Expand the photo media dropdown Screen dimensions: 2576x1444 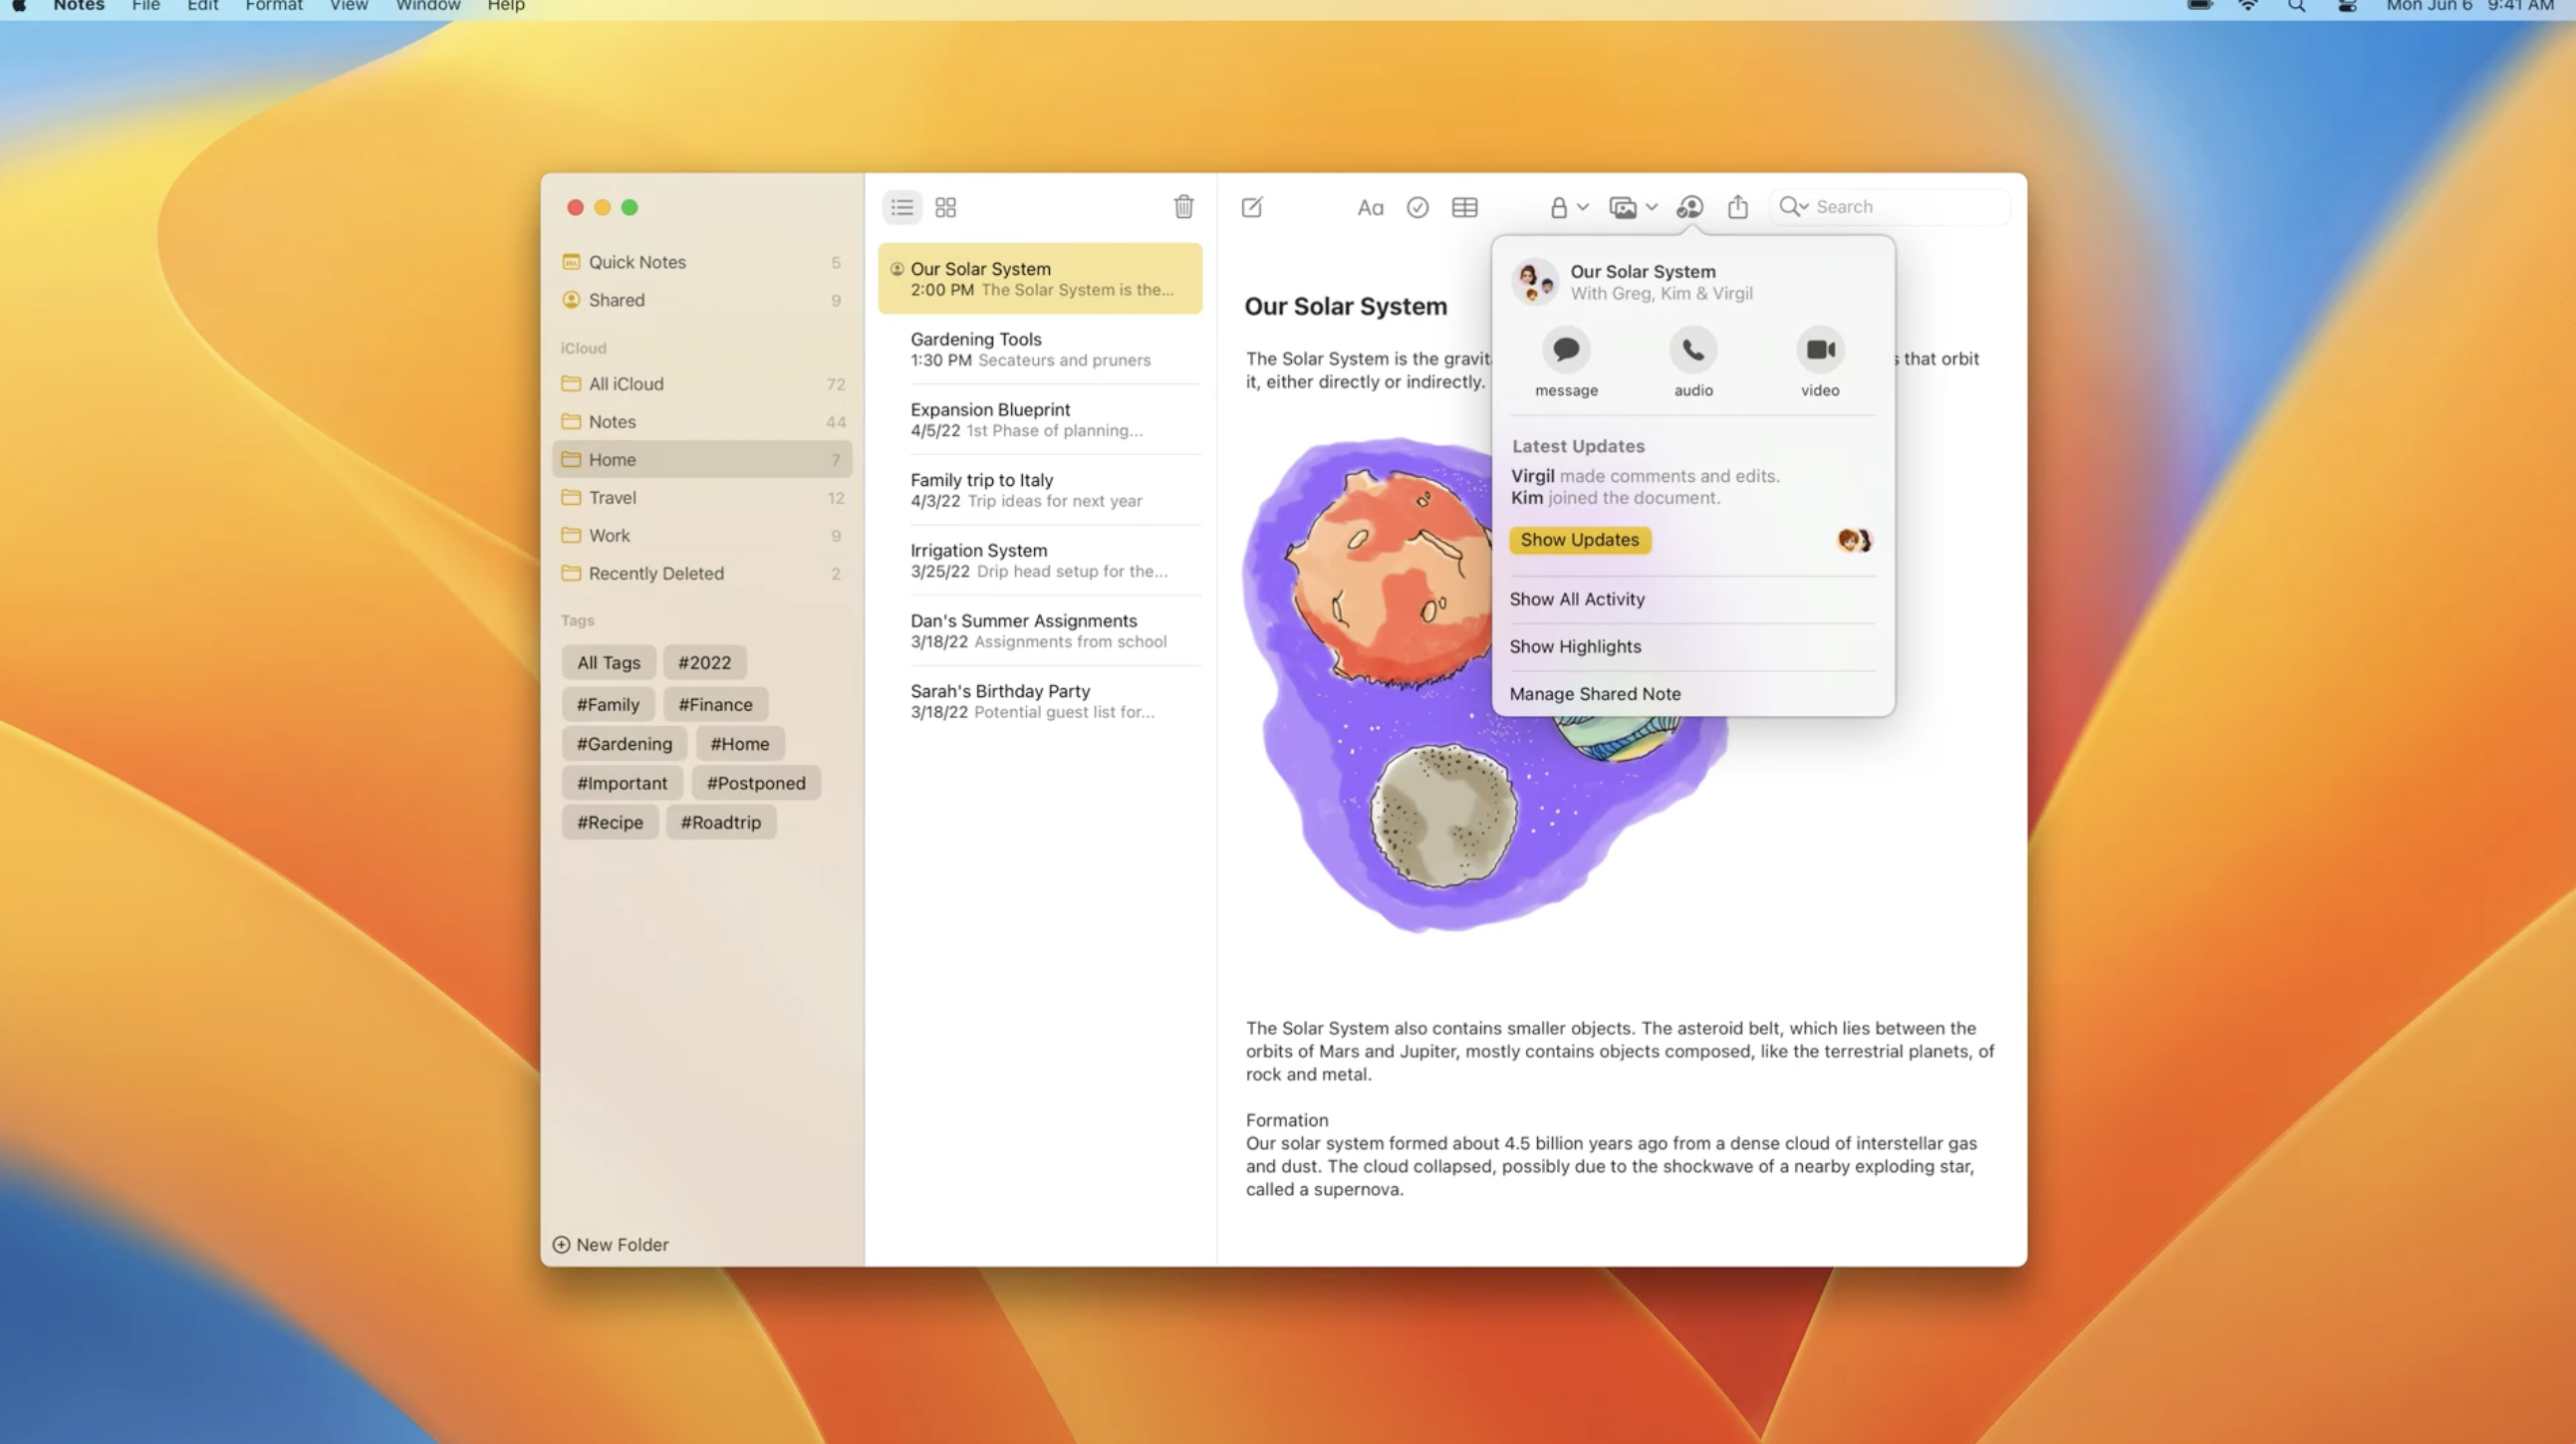1633,207
